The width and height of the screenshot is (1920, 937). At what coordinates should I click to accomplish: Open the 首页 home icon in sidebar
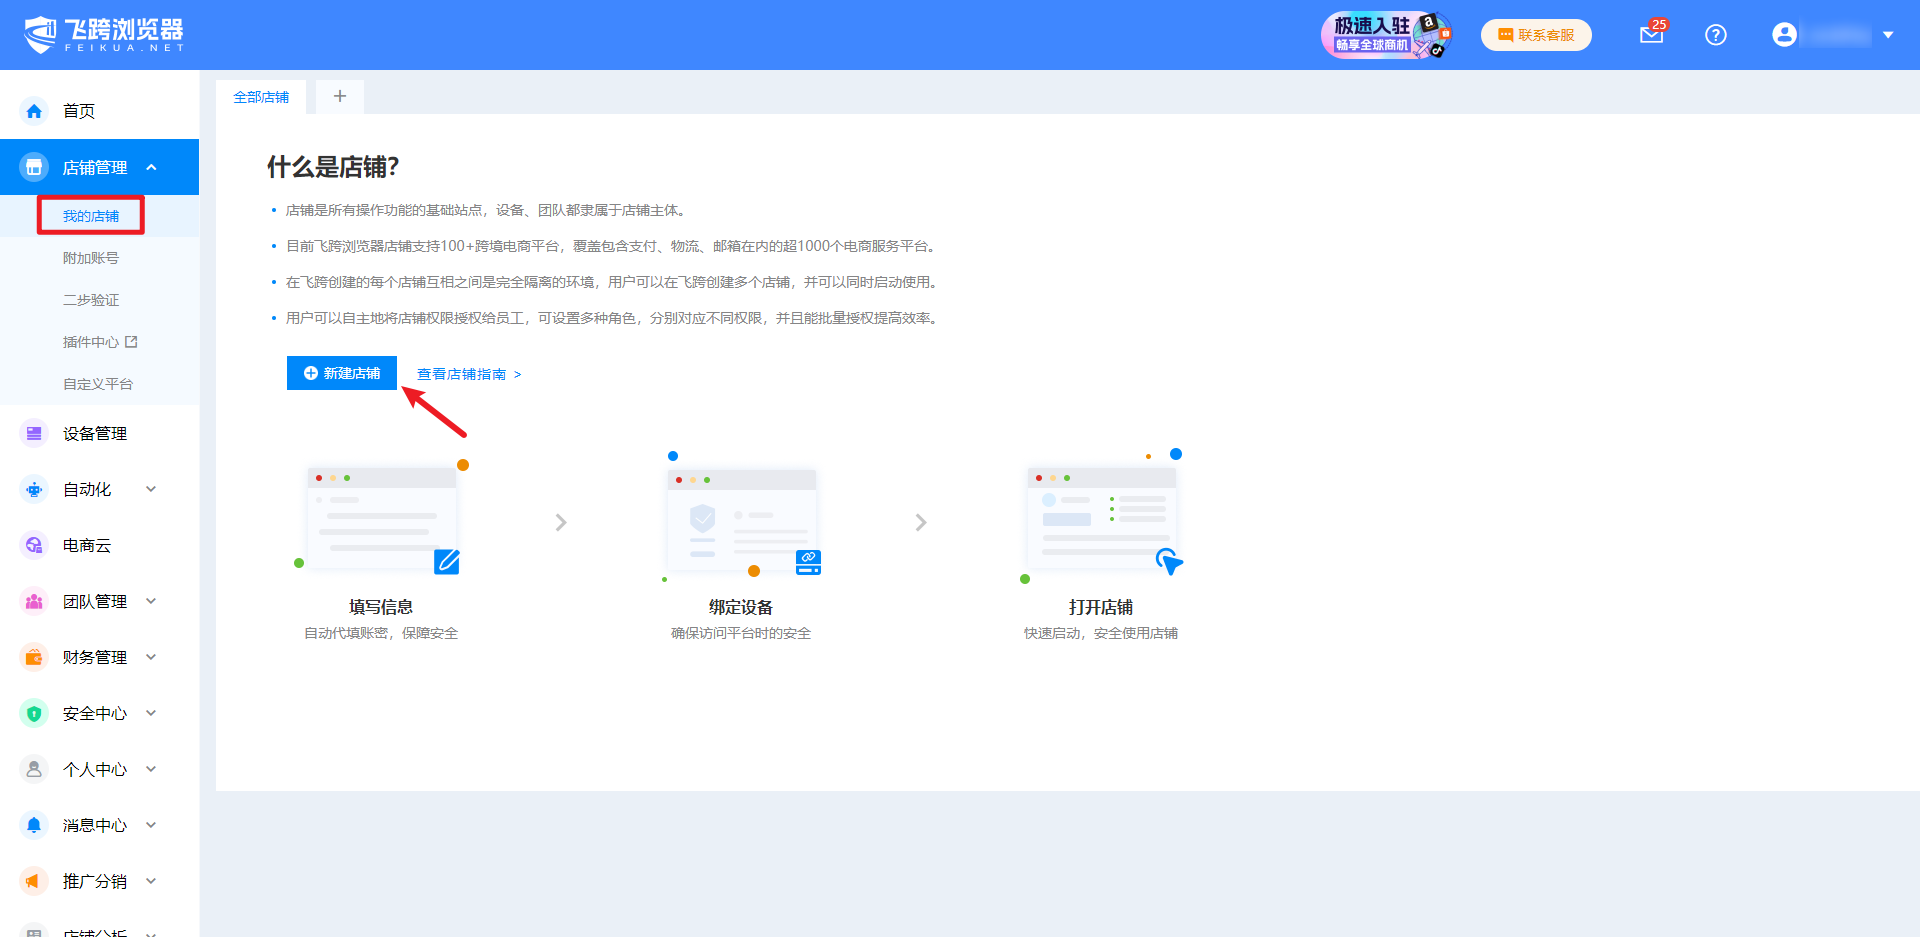coord(34,111)
